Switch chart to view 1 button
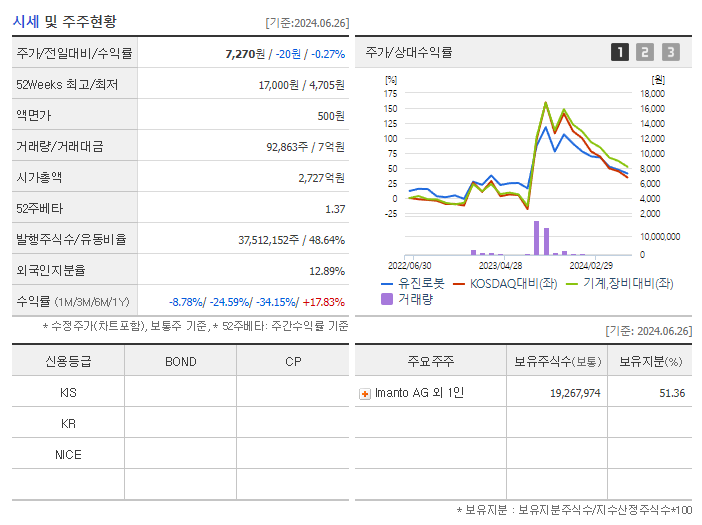The height and width of the screenshot is (525, 702). point(620,52)
